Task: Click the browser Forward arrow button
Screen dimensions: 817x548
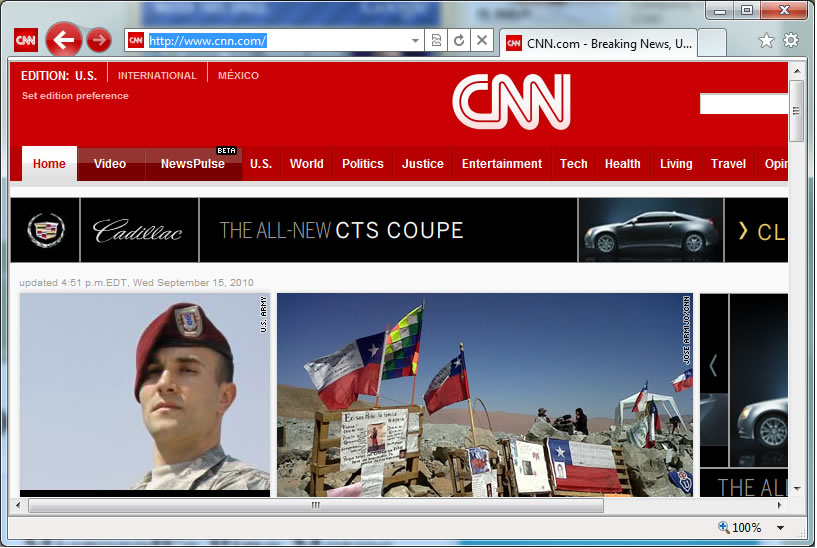Action: [x=98, y=40]
